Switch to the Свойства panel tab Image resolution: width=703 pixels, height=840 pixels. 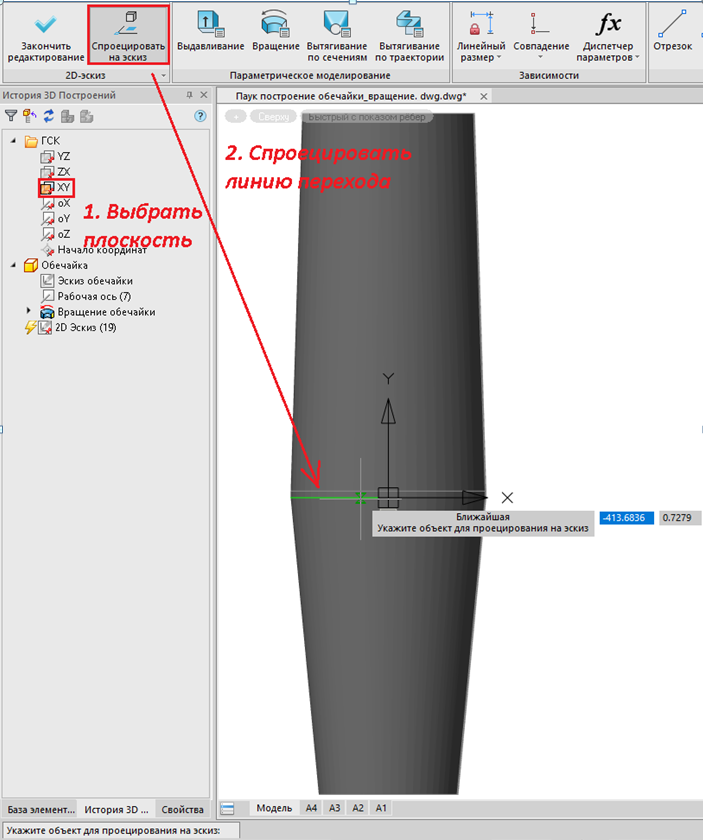(182, 809)
